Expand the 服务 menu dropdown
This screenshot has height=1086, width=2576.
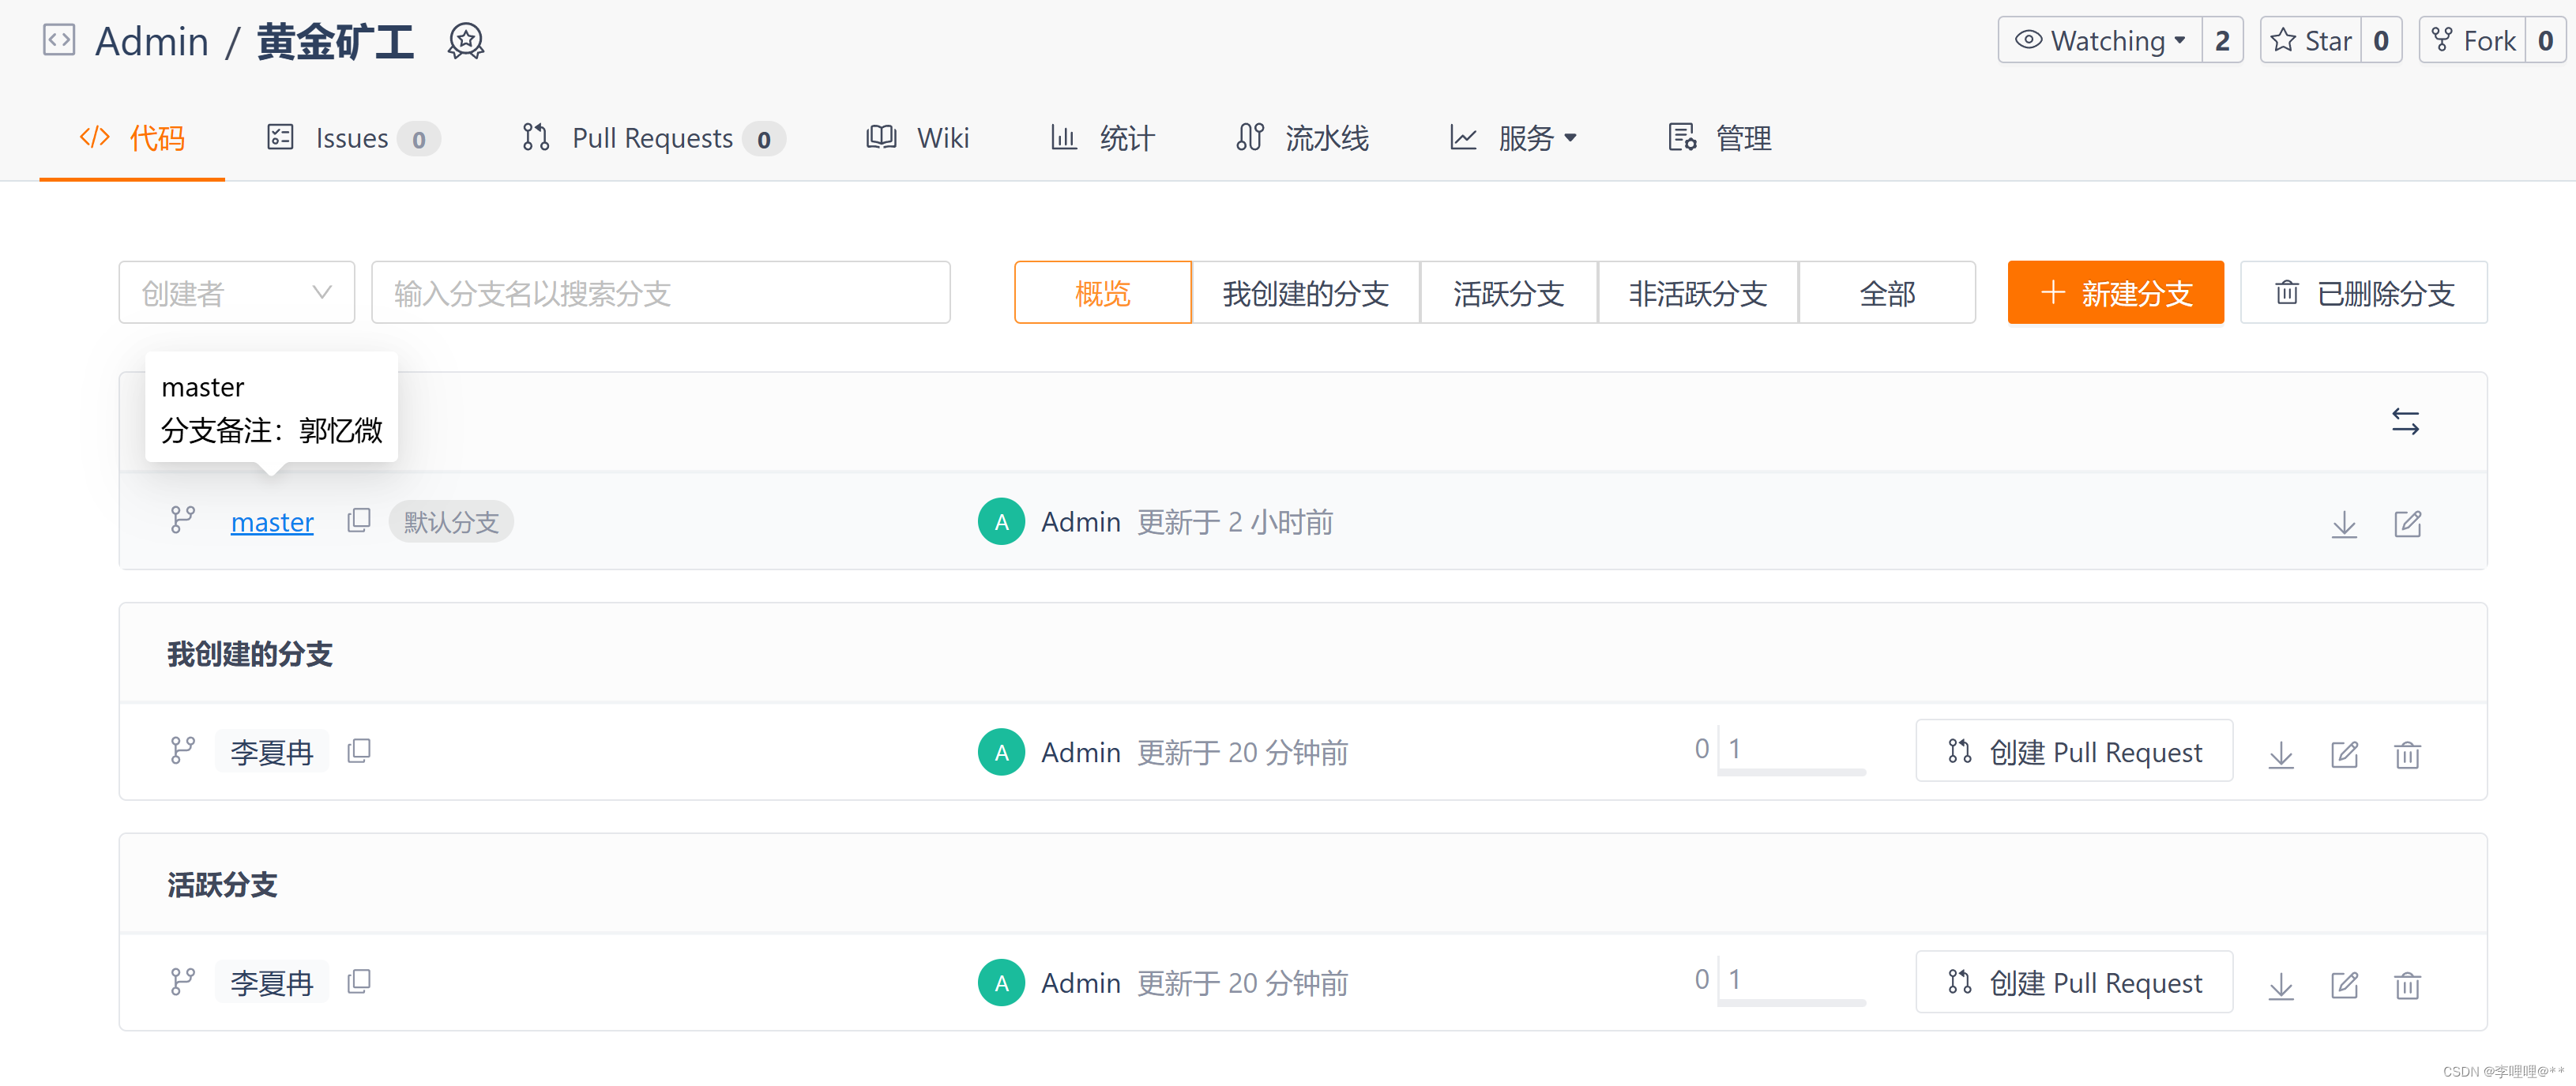pyautogui.click(x=1536, y=138)
